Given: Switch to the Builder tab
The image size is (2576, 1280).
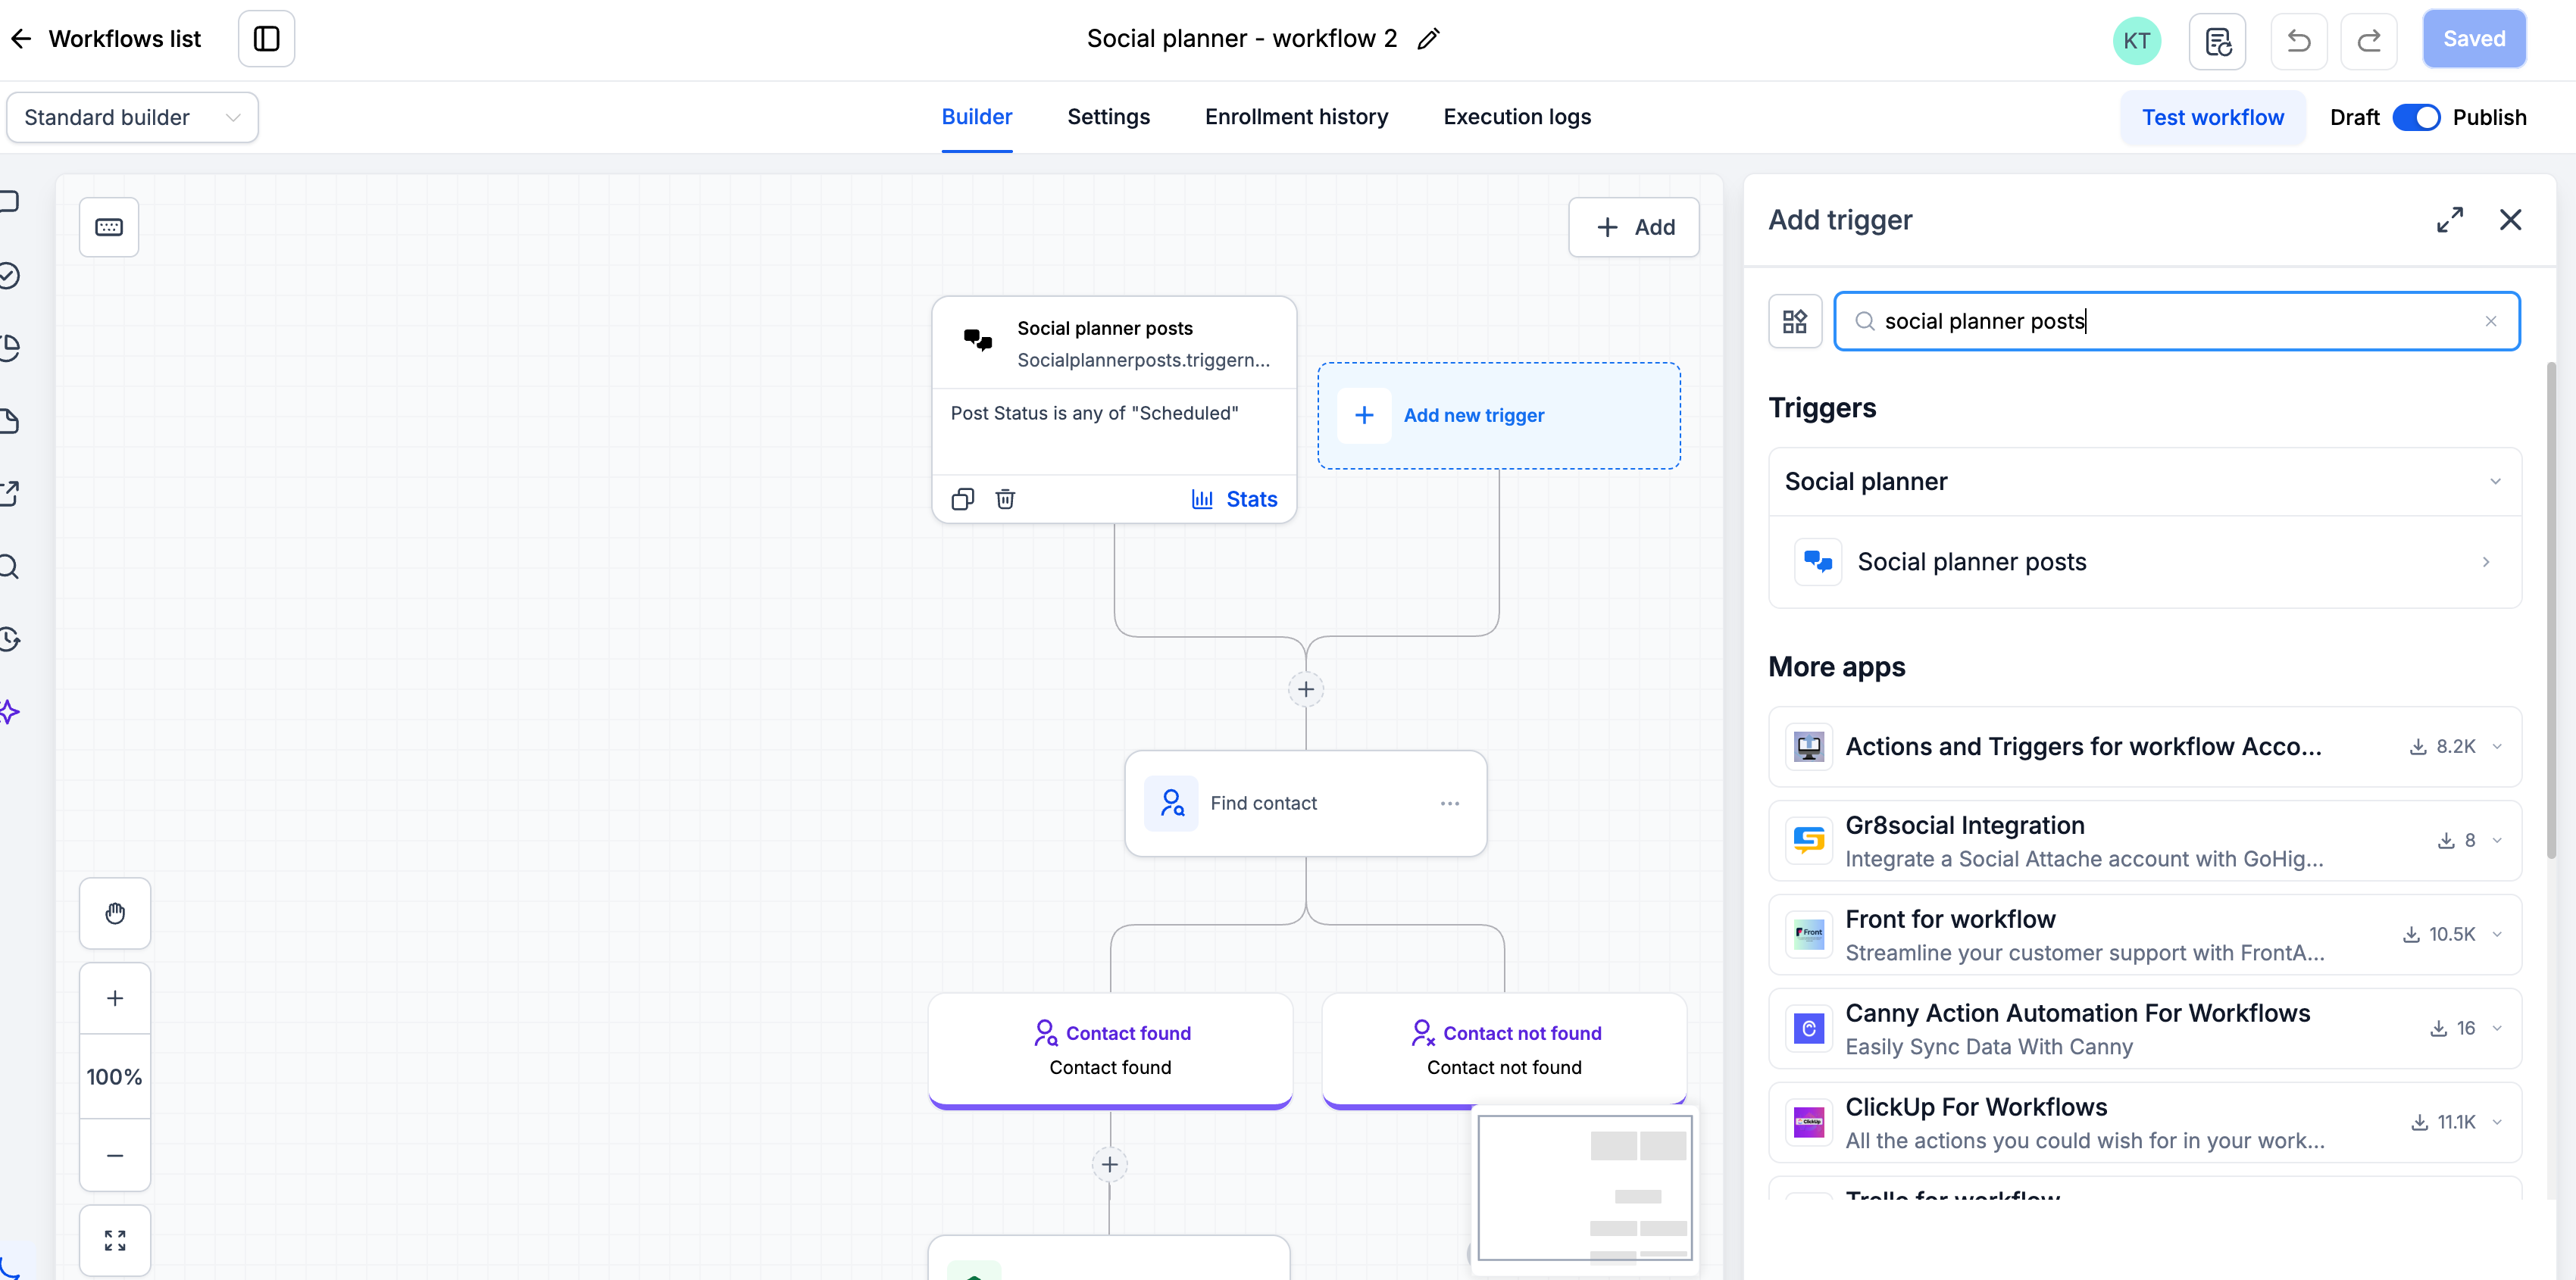Looking at the screenshot, I should coord(976,117).
